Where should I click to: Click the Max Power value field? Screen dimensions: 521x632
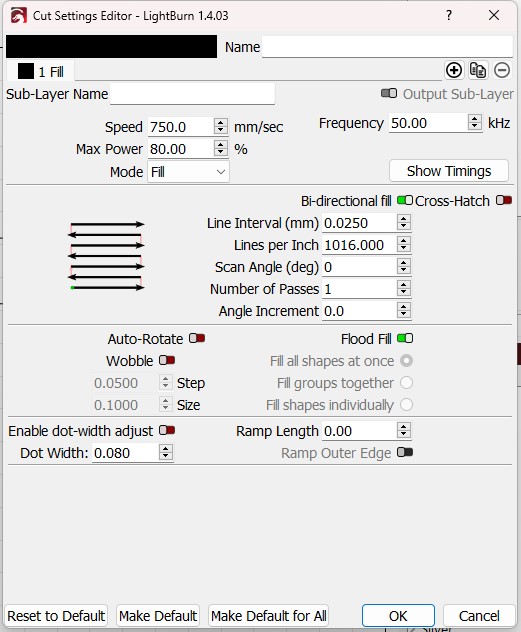181,149
